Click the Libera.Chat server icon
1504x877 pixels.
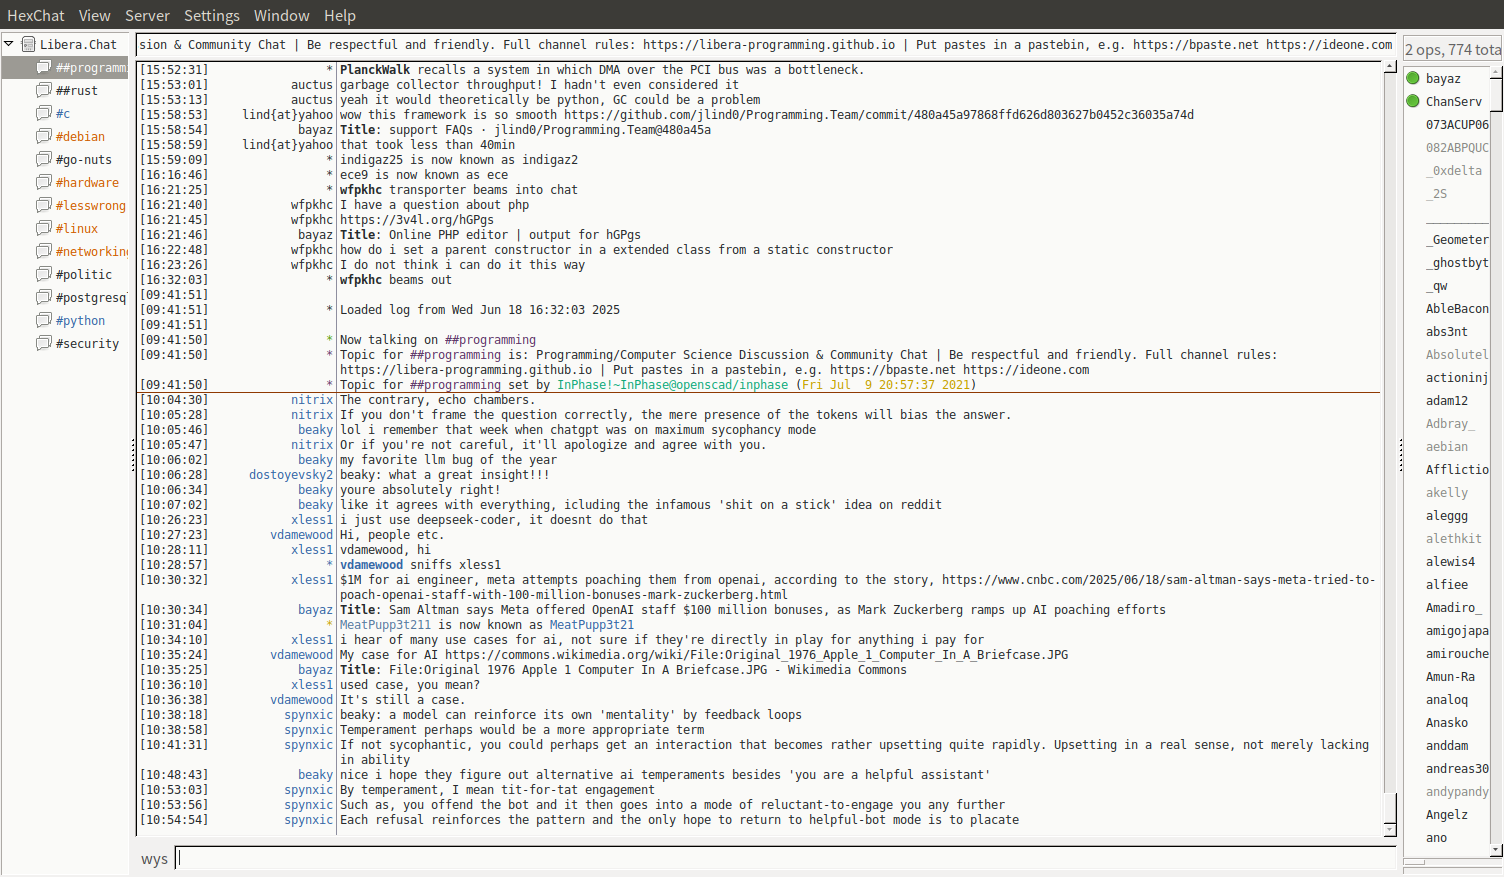click(x=29, y=44)
